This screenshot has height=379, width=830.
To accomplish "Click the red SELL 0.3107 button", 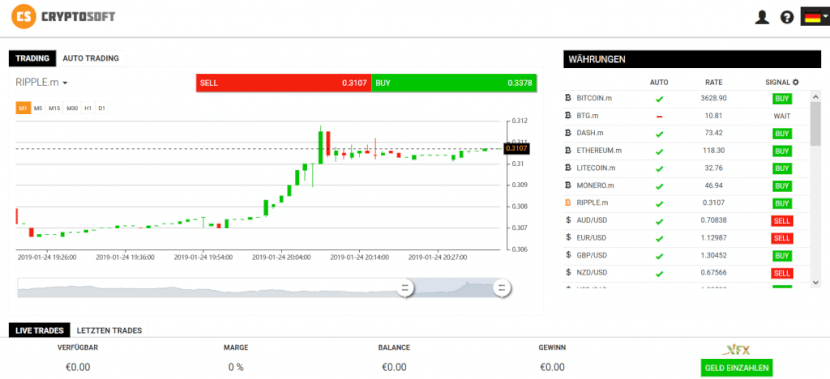I will pos(283,83).
